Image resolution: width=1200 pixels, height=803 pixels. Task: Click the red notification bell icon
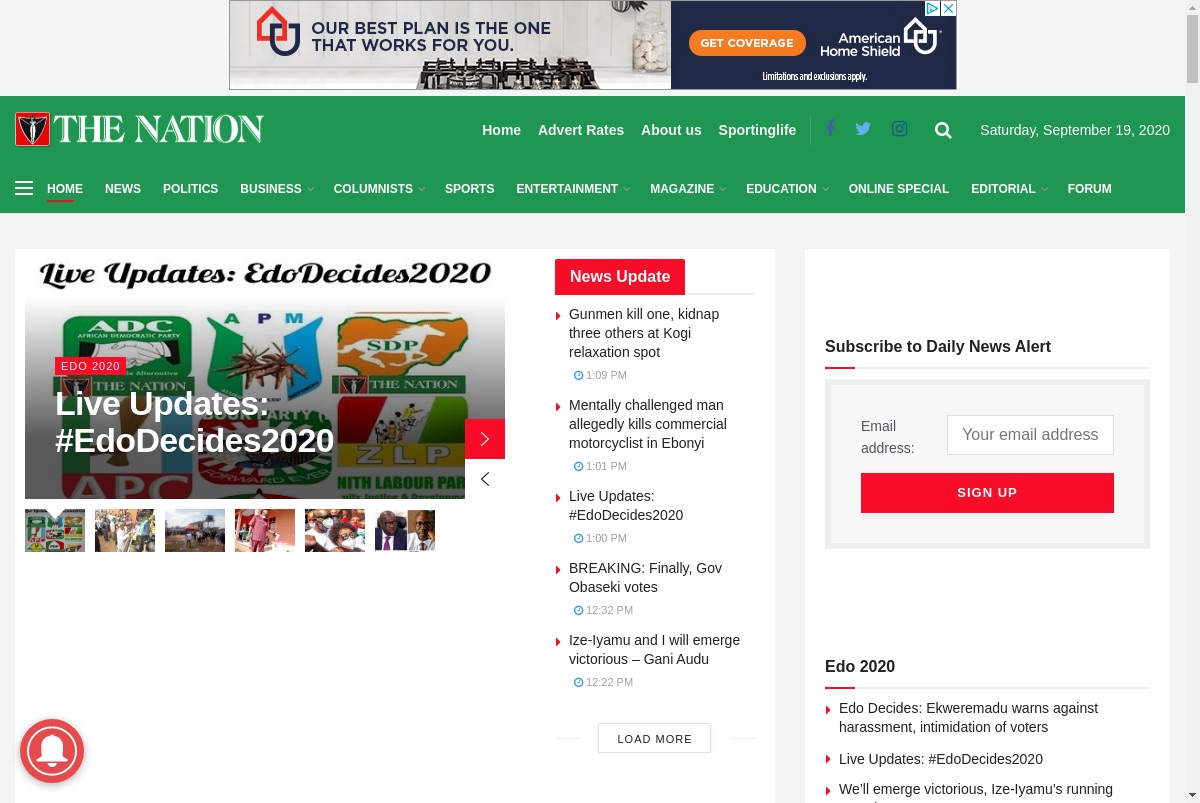click(52, 751)
